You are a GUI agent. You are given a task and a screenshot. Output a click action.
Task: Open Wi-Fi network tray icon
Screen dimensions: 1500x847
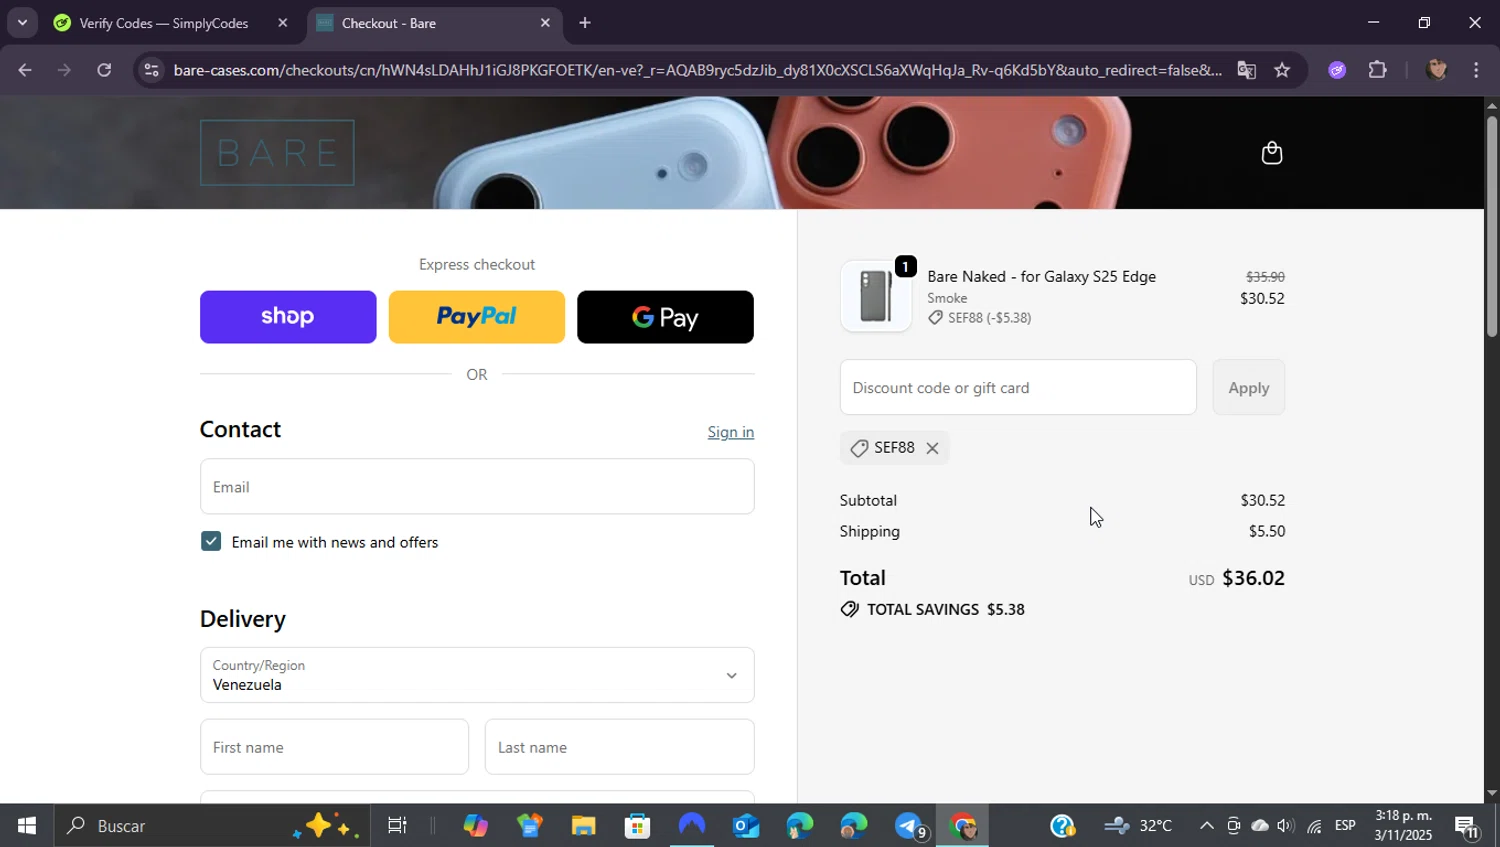click(x=1314, y=826)
